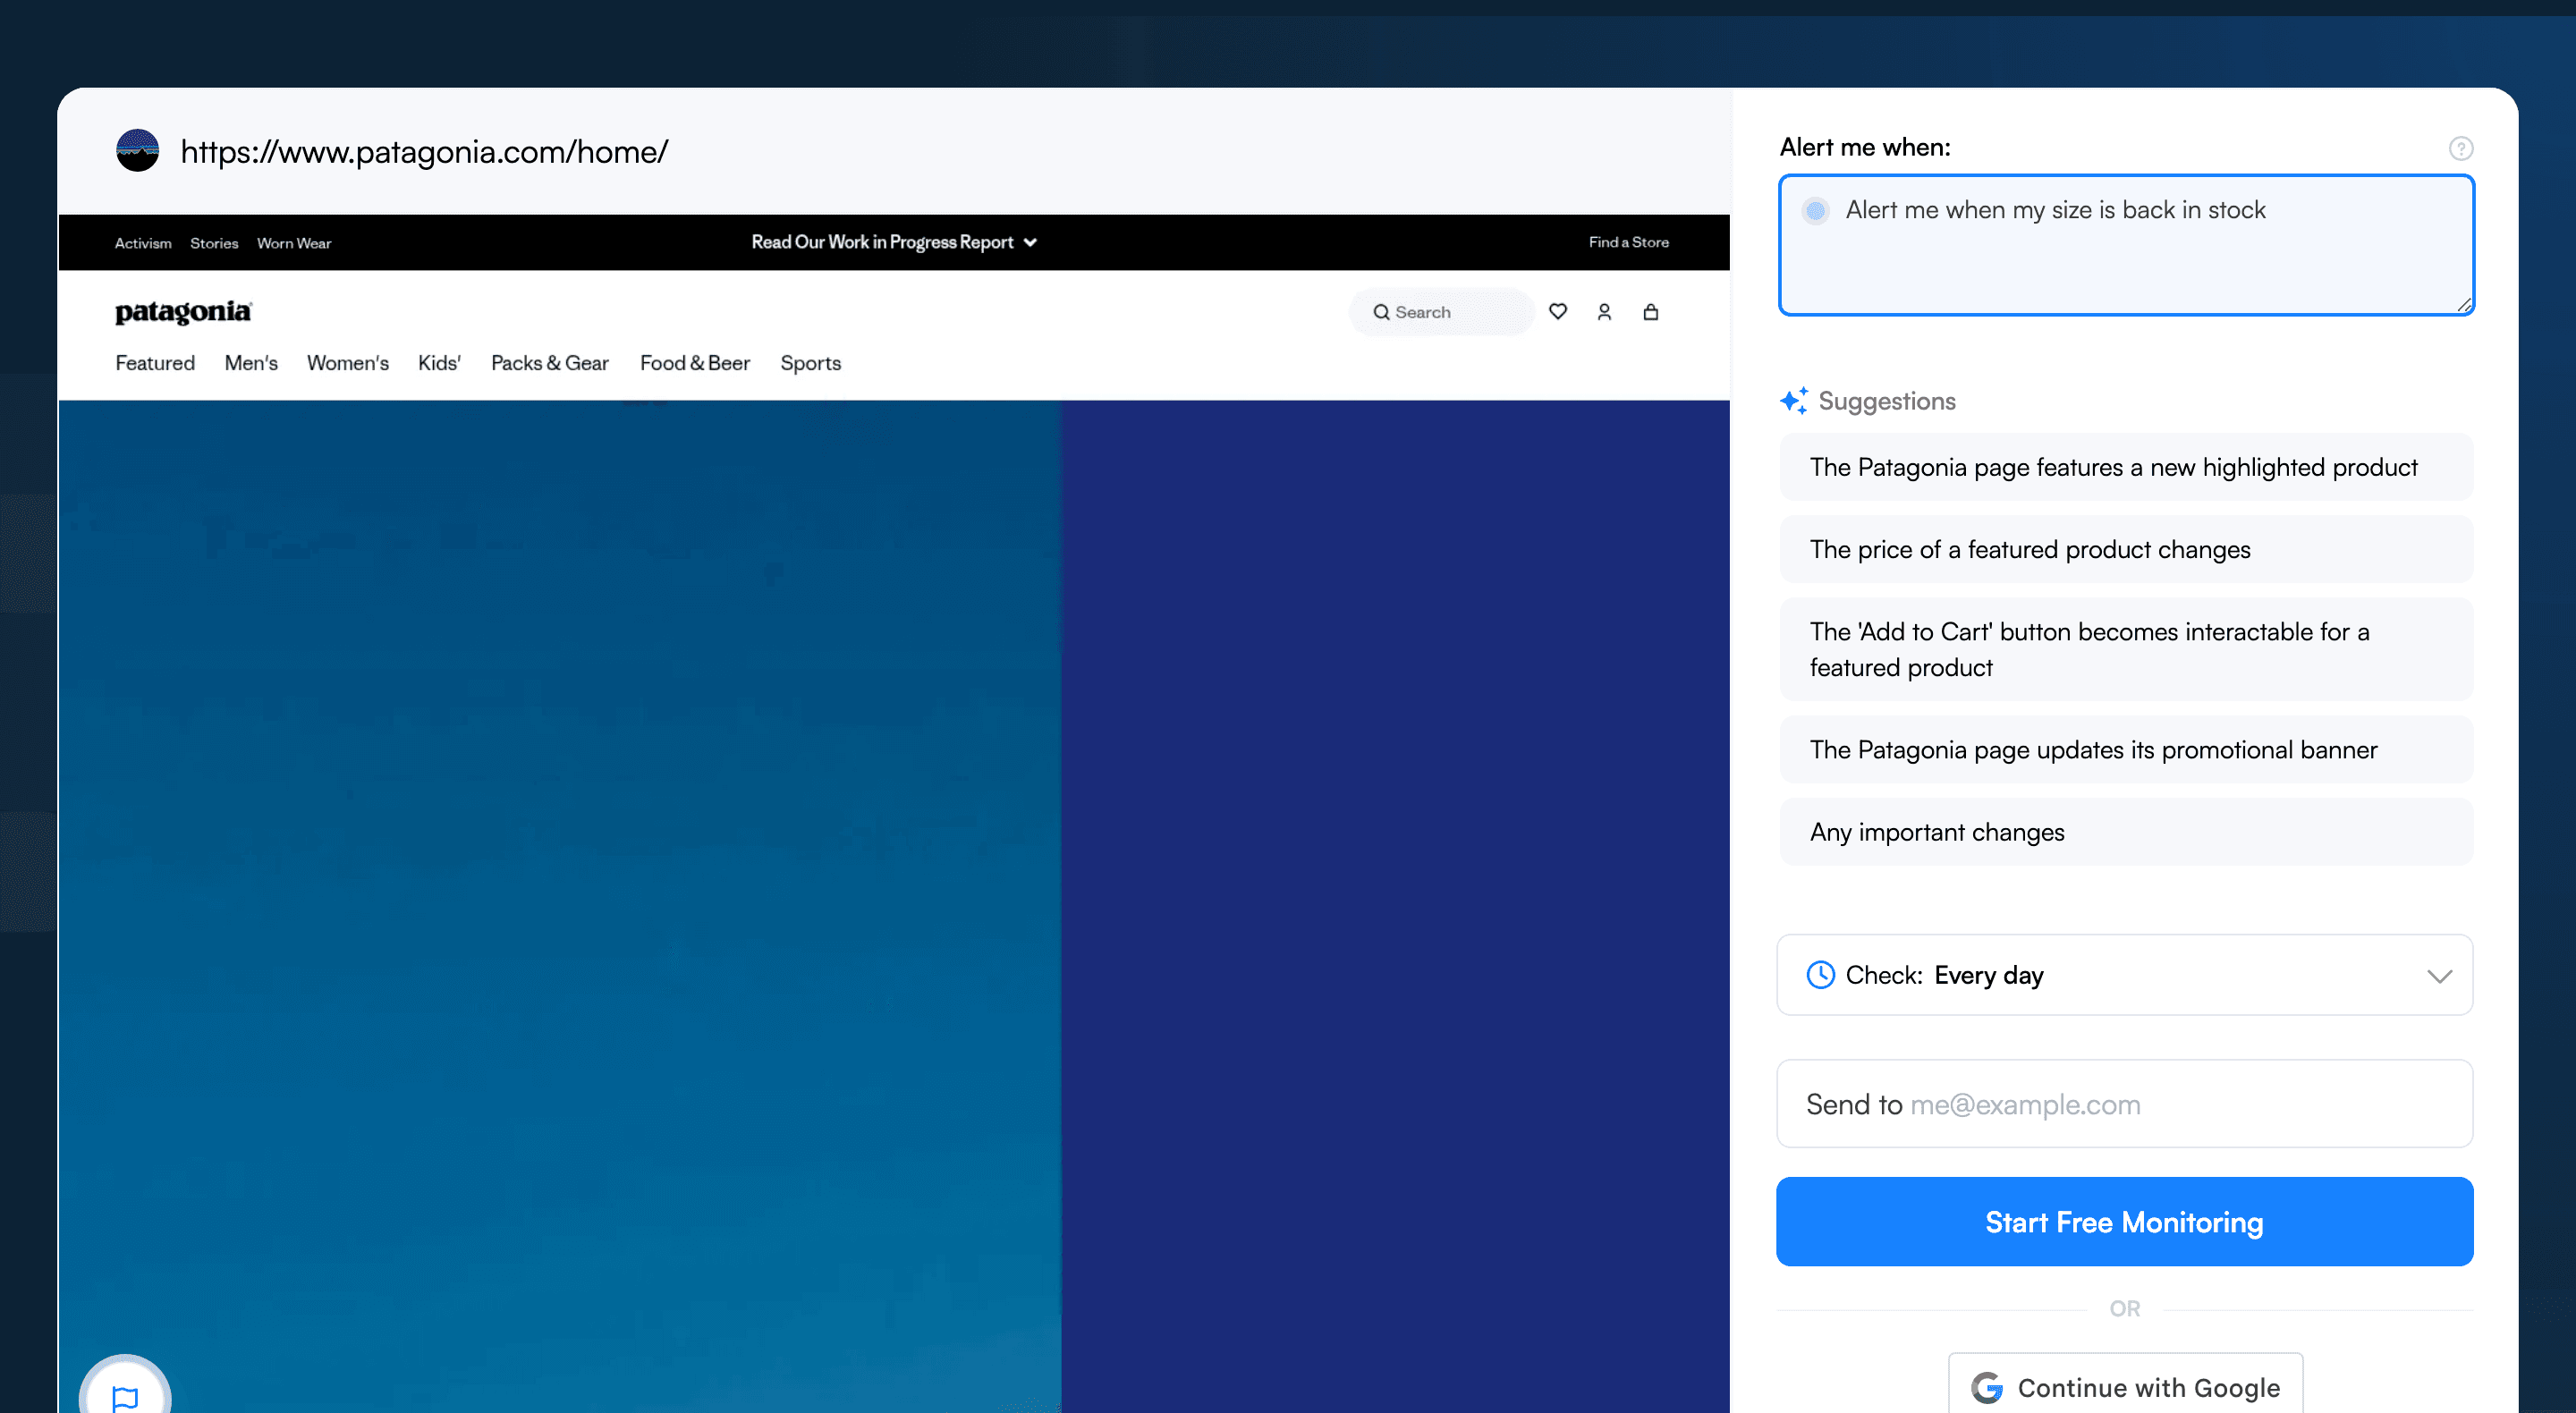The image size is (2576, 1413).
Task: Expand the Check: Every day dropdown
Action: 2124,975
